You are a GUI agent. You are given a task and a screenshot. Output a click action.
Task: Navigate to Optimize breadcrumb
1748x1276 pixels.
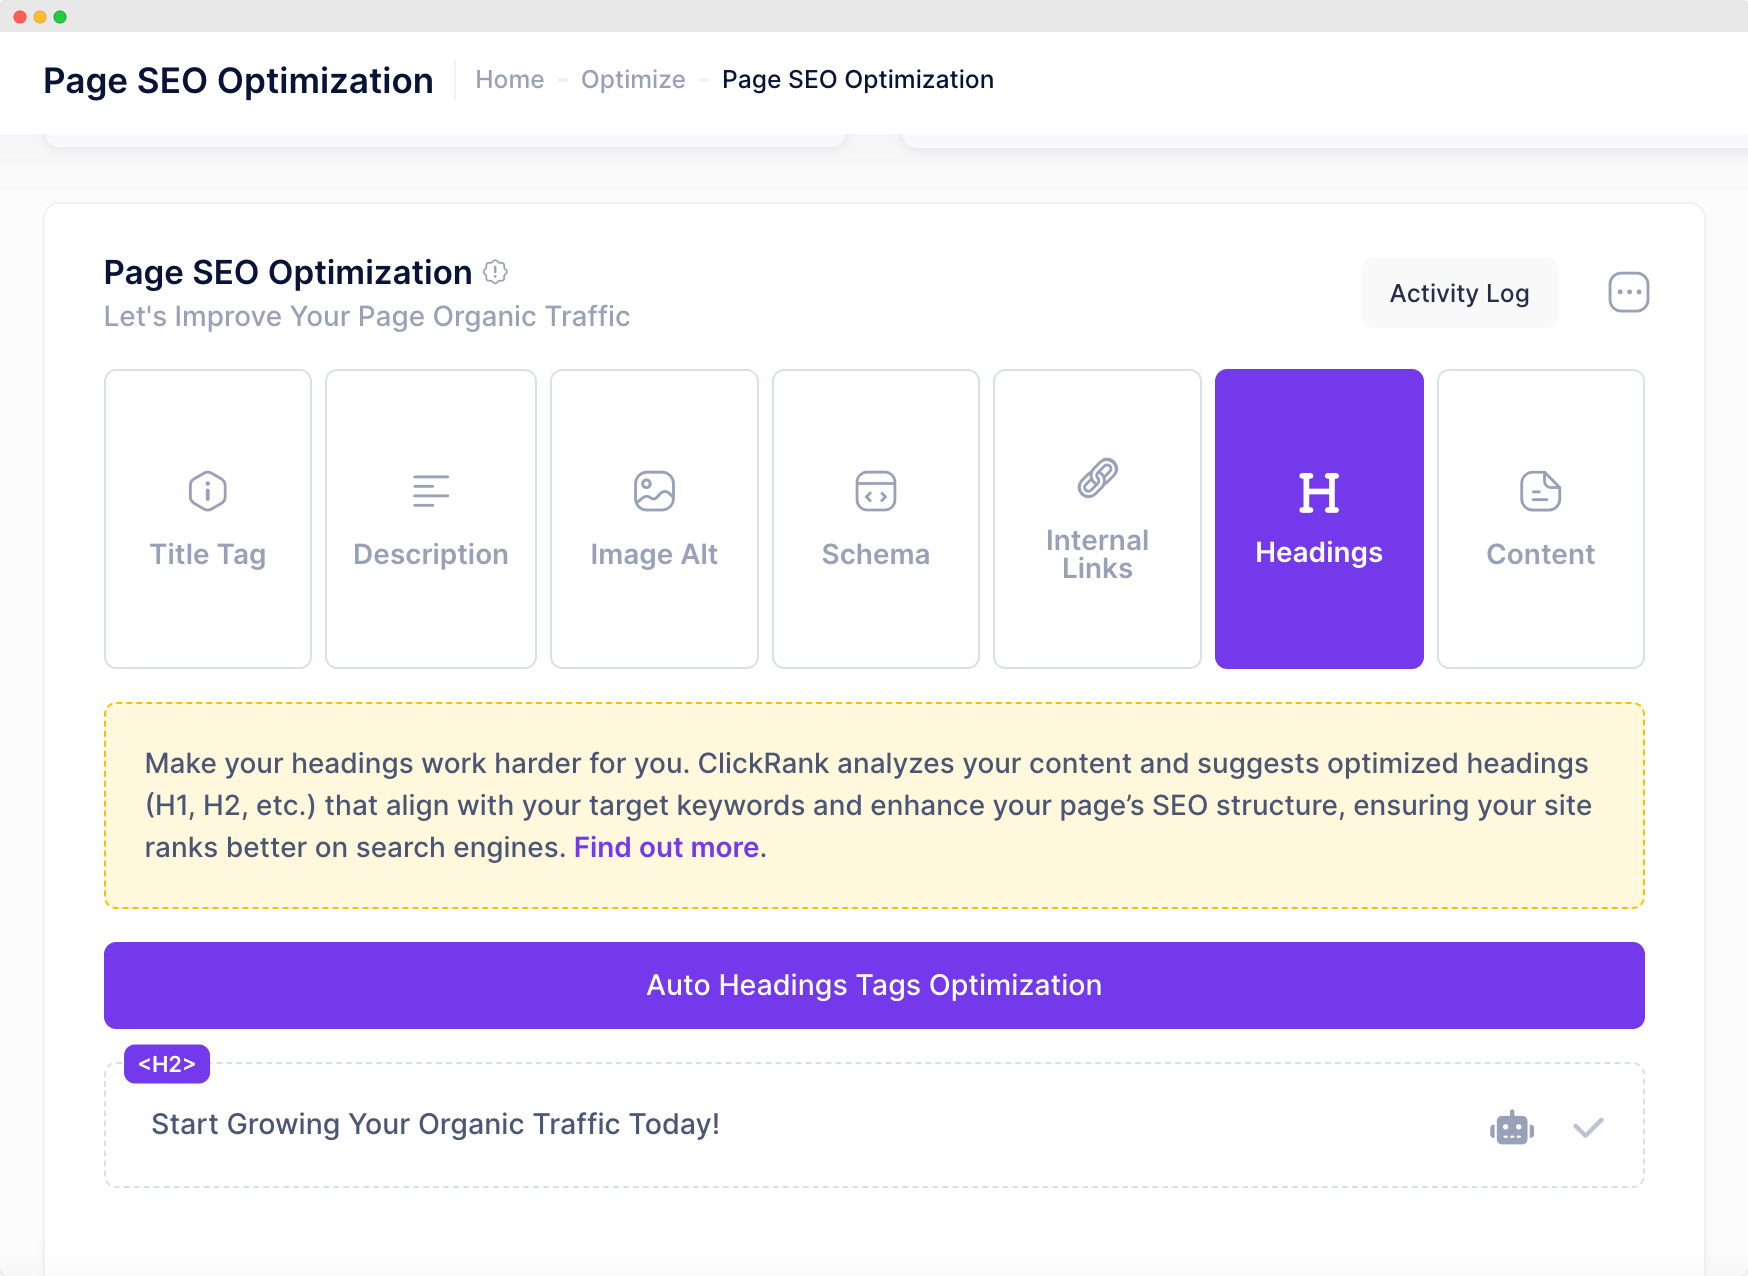pos(633,80)
